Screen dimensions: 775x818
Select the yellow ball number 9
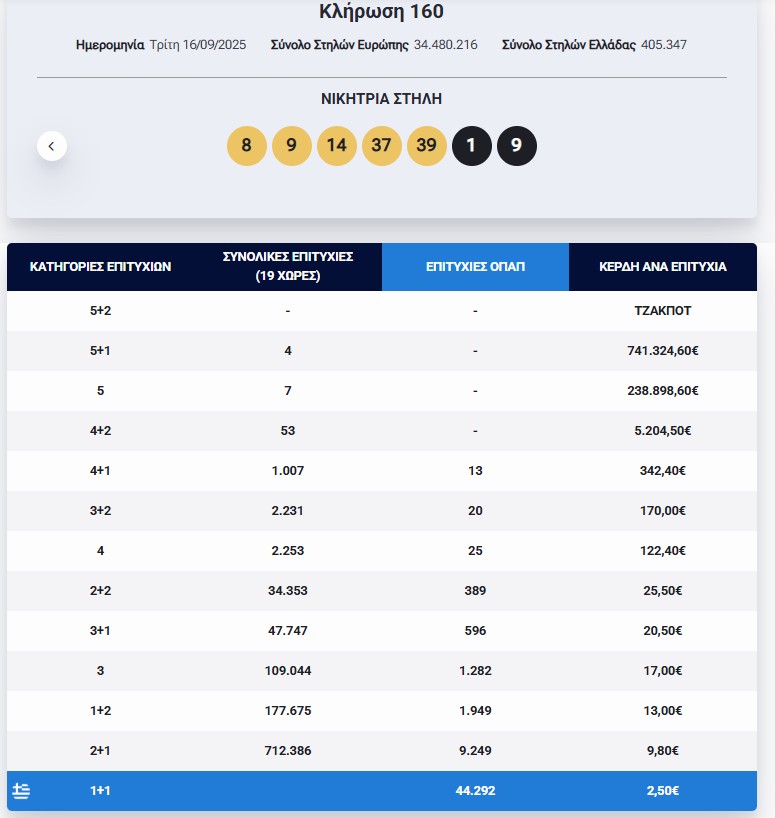pos(292,146)
